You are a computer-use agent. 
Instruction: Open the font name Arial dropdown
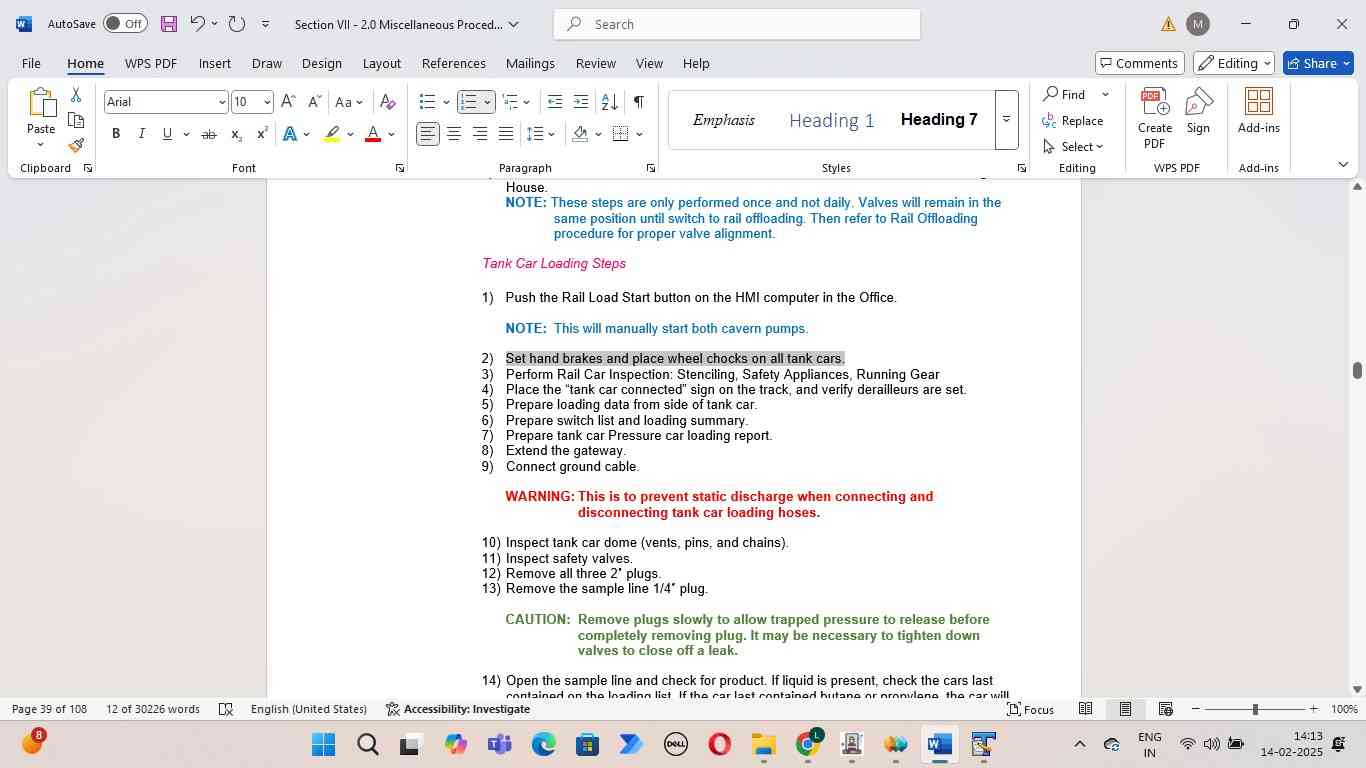tap(222, 102)
